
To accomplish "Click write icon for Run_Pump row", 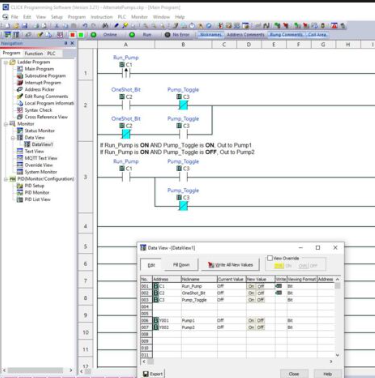I will click(x=279, y=286).
